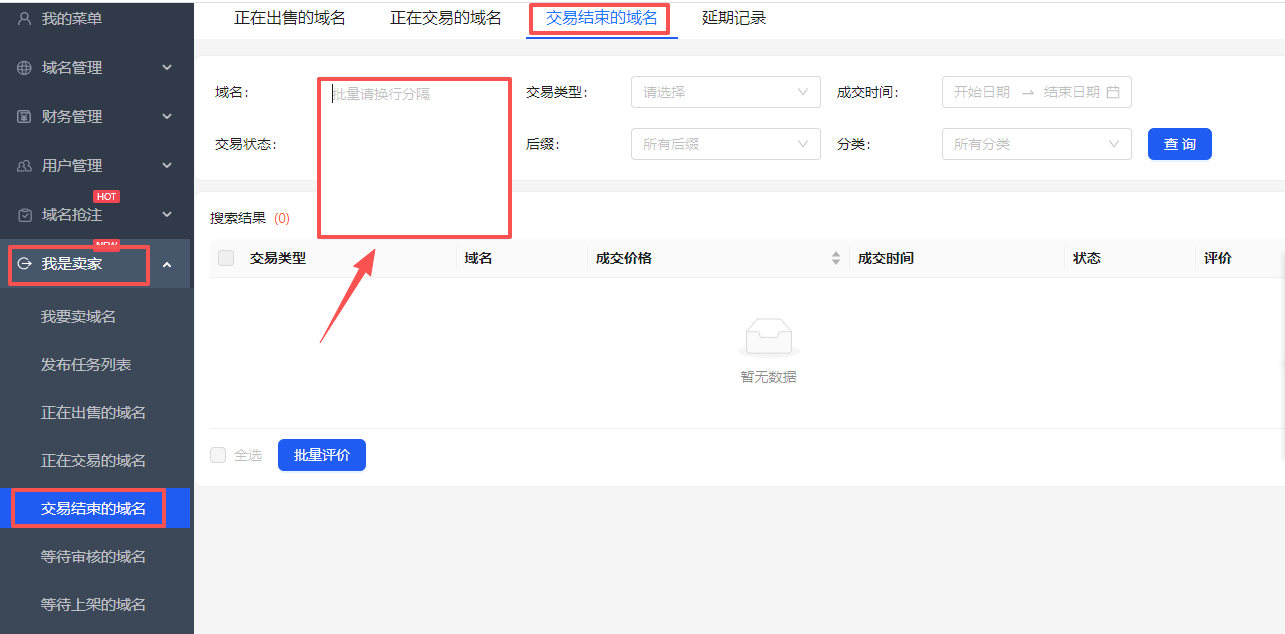Click the clipboard icon beside 域名抢注

pos(25,215)
